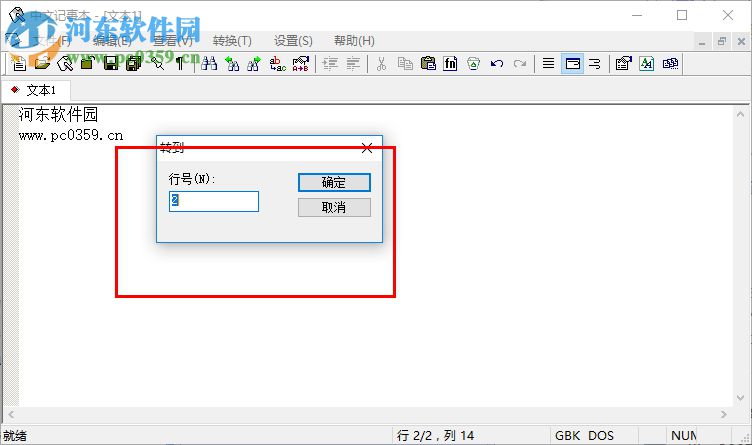The width and height of the screenshot is (752, 445).
Task: Click the GBK encoding status entry
Action: (x=567, y=435)
